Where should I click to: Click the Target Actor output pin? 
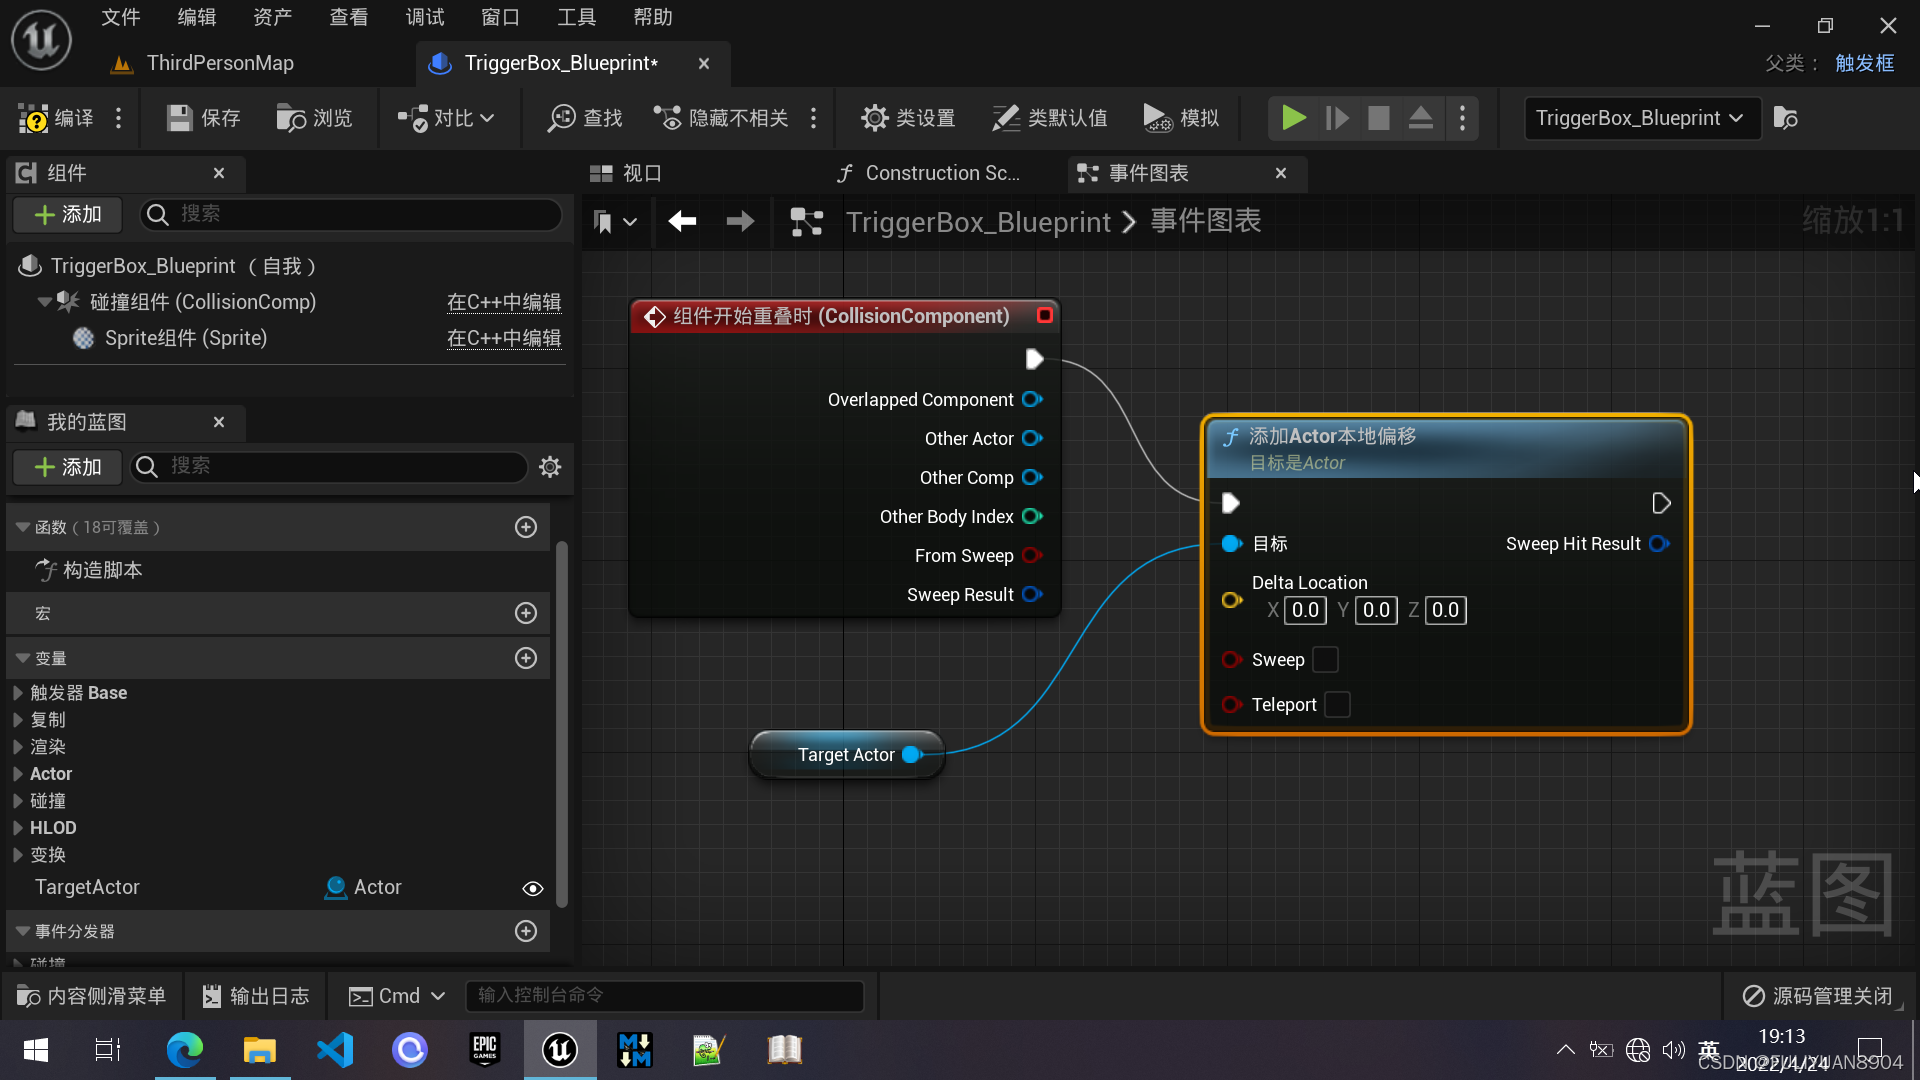912,755
